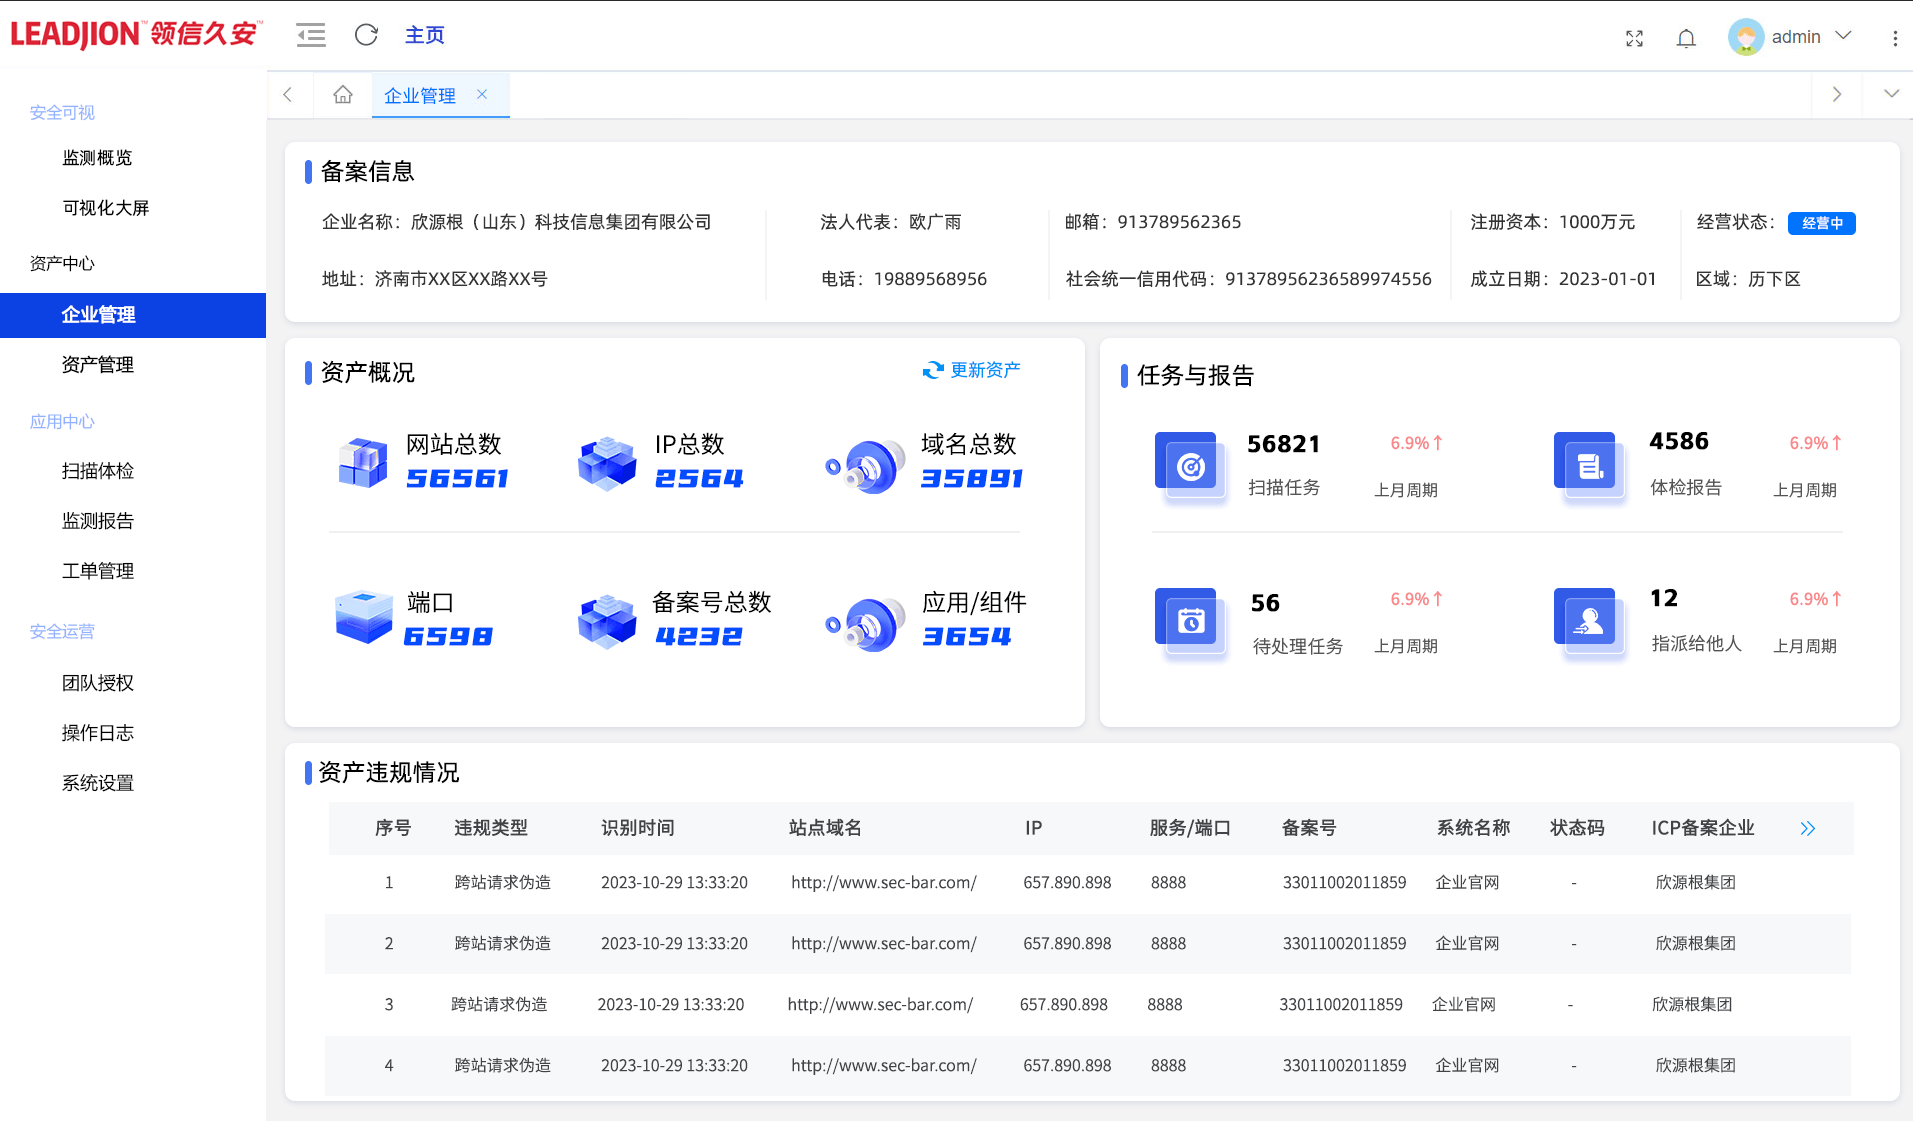
Task: Click the 域名总数 value 35891
Action: click(x=972, y=479)
